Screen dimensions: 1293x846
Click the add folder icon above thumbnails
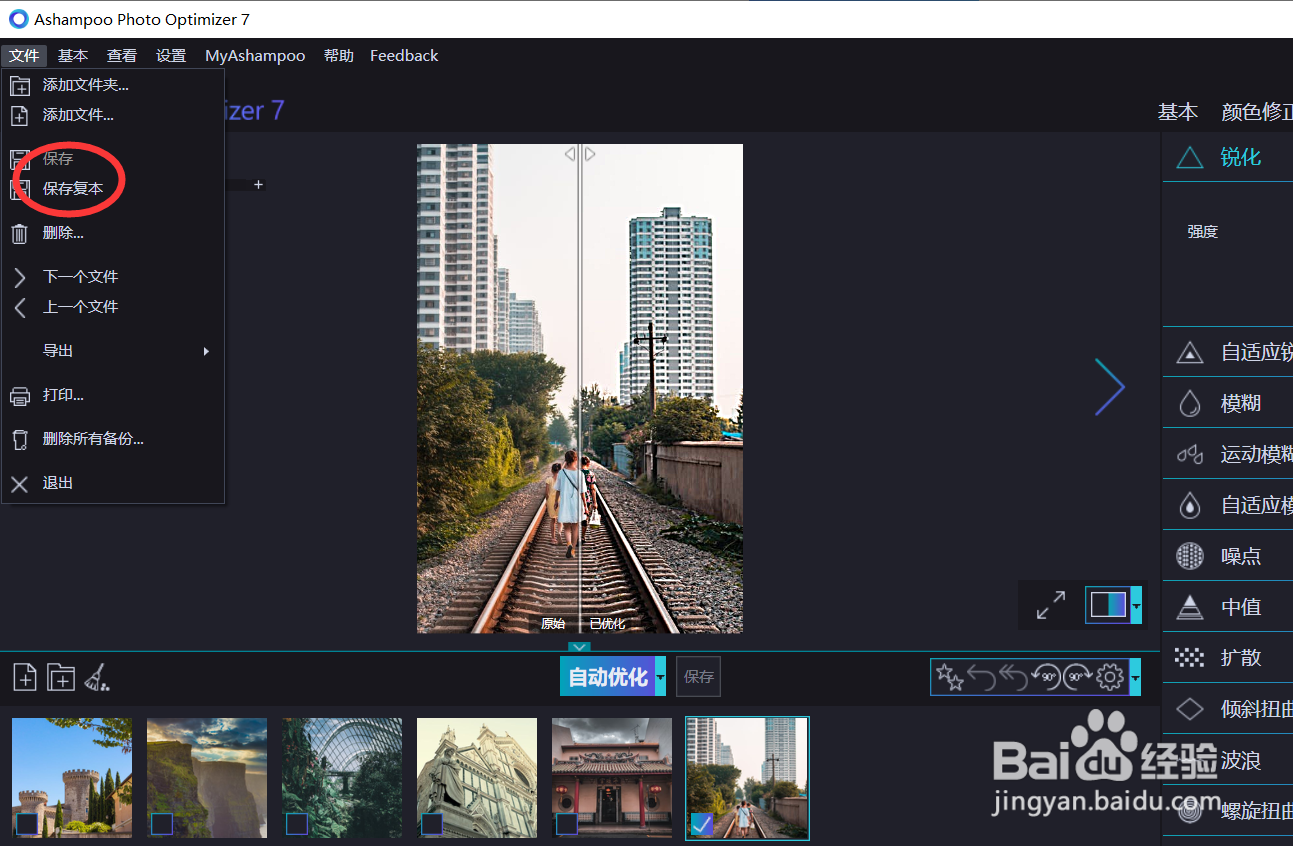click(x=62, y=677)
